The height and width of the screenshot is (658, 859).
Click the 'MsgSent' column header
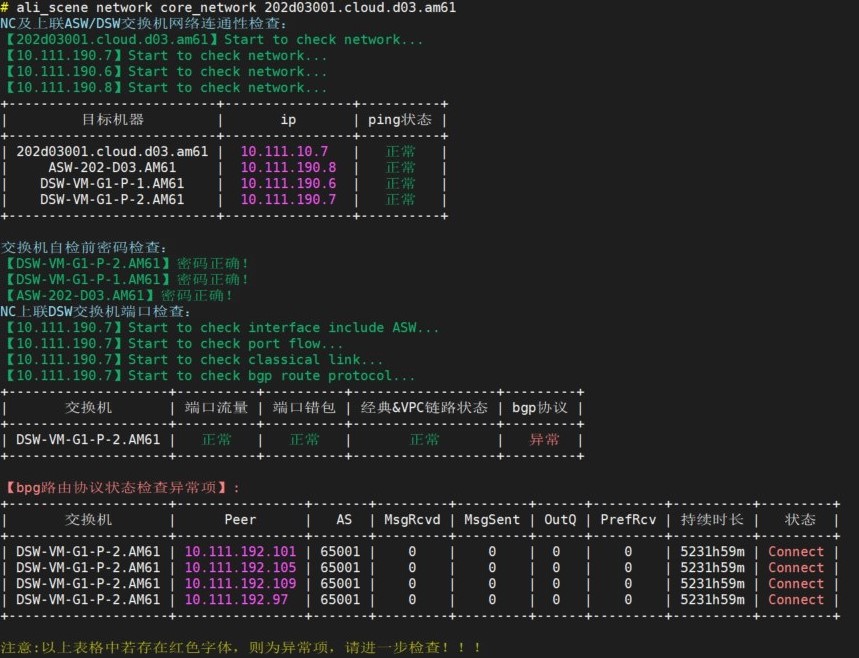coord(492,519)
